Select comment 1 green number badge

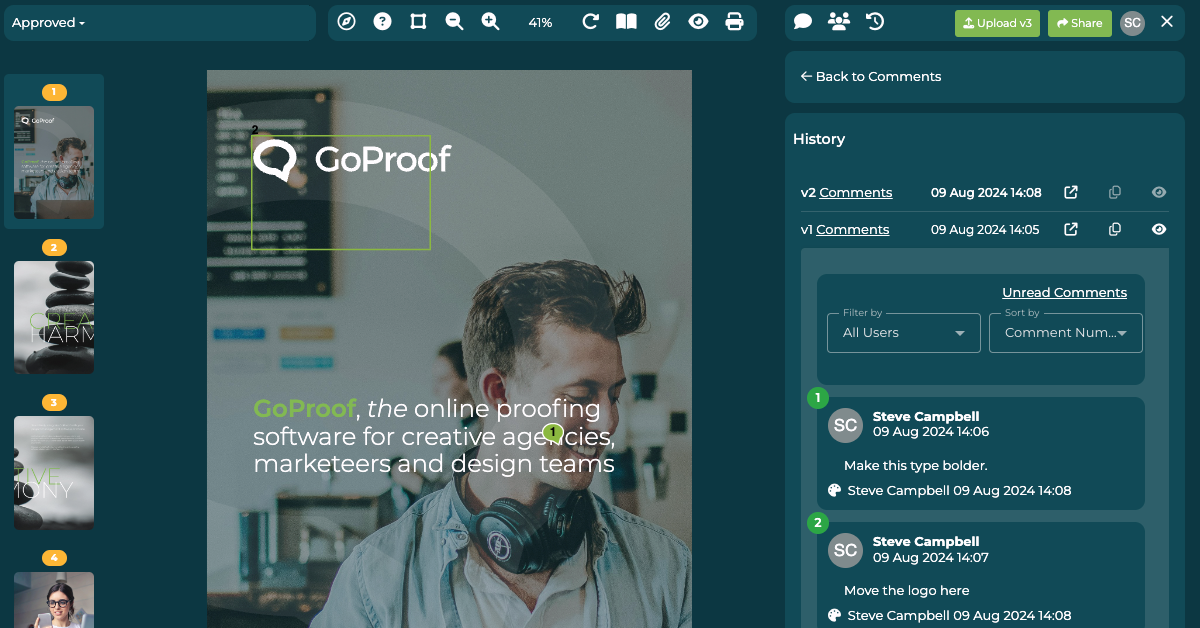pos(818,398)
